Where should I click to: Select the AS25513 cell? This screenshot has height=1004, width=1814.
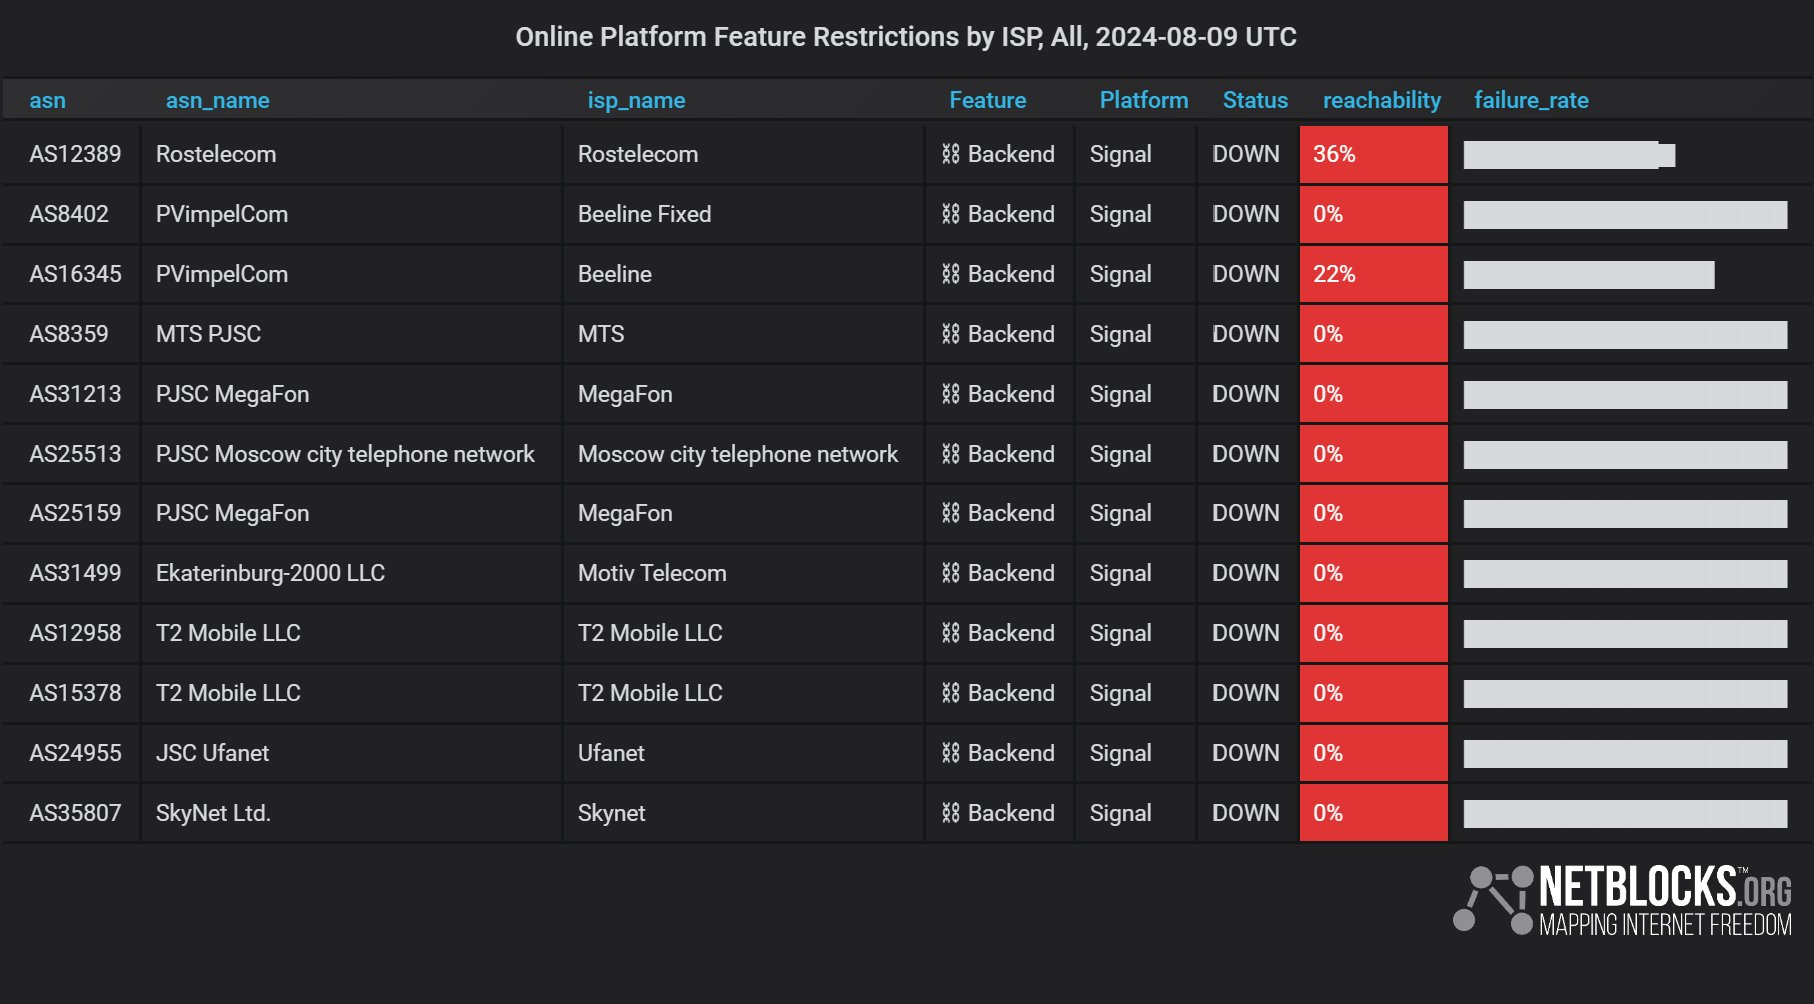(x=71, y=454)
